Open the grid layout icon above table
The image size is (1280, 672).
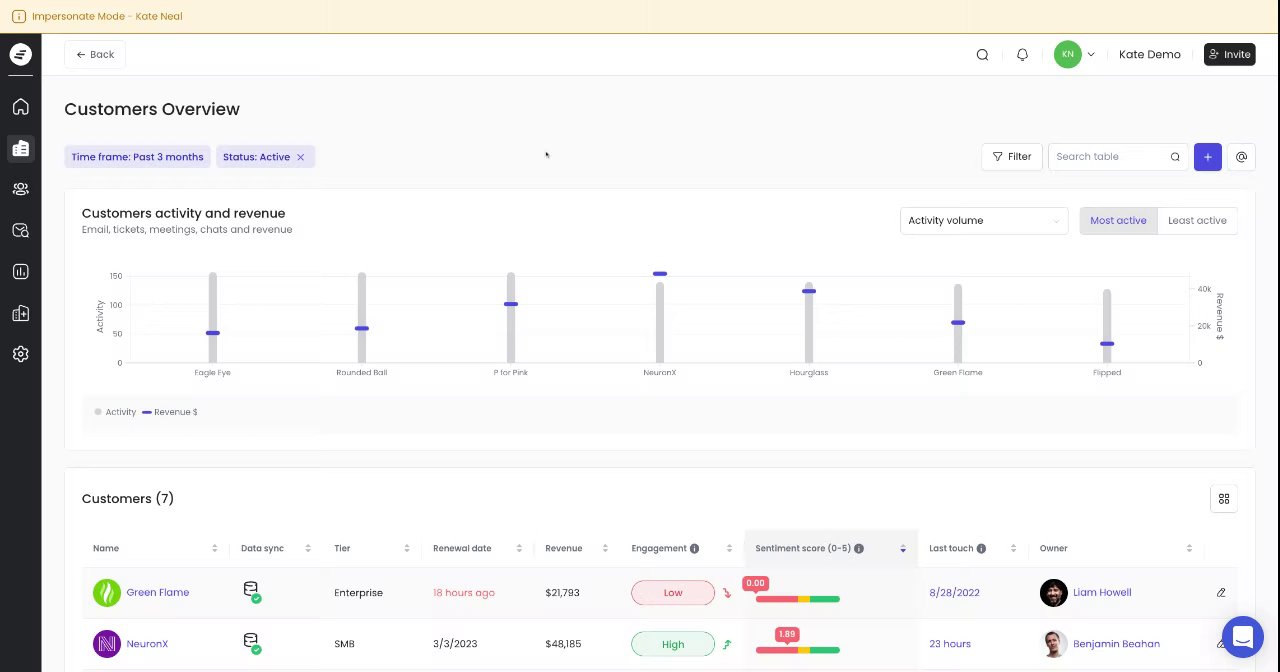pos(1224,499)
